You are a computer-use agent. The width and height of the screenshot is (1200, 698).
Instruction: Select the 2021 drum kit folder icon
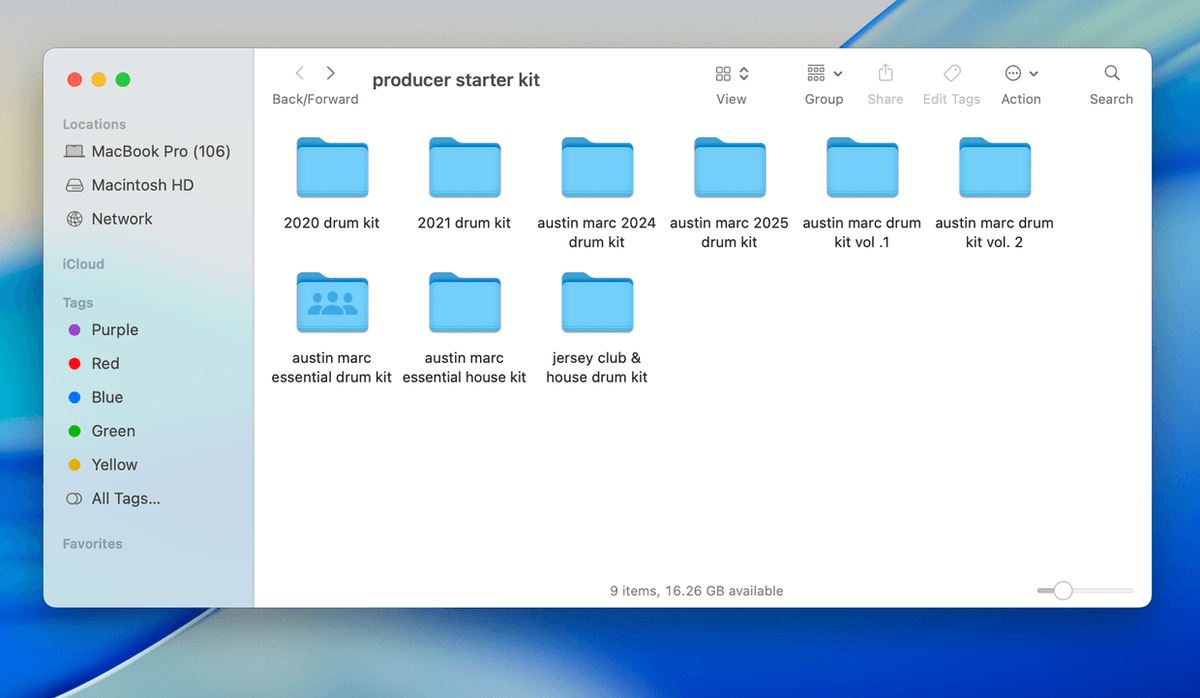(x=464, y=168)
